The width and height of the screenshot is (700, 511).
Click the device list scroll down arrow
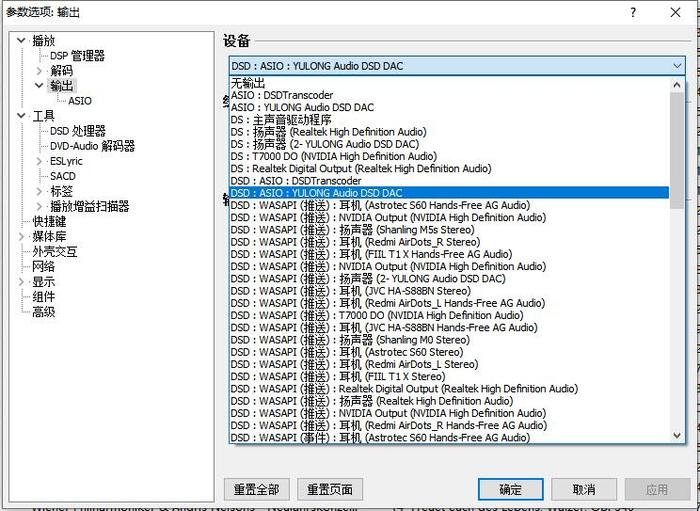(677, 436)
